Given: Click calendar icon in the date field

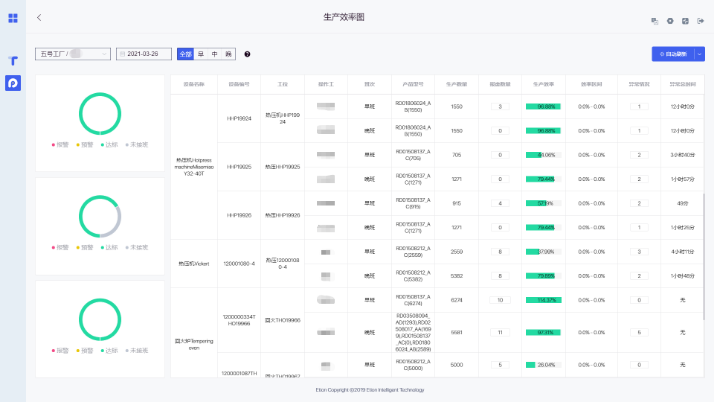Looking at the screenshot, I should 122,54.
